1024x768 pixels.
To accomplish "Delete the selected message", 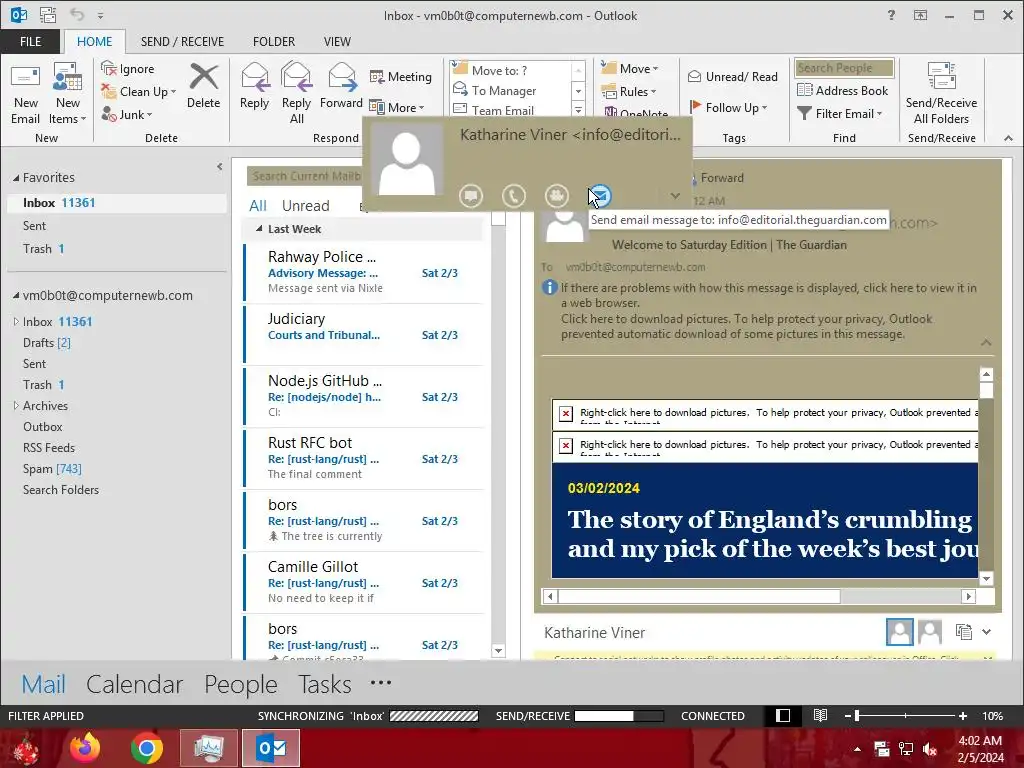I will tap(204, 86).
